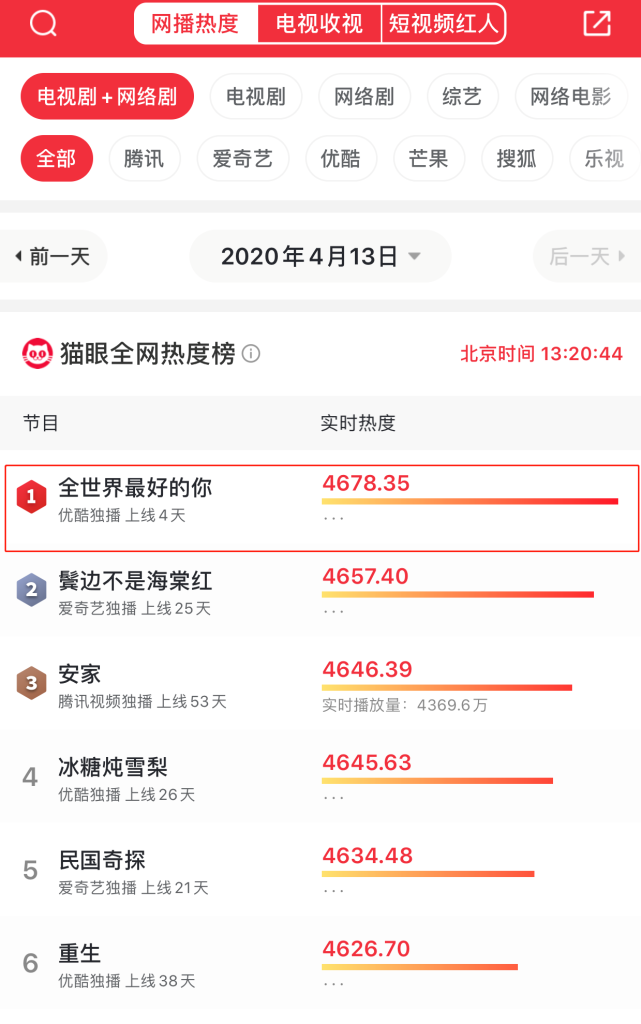The width and height of the screenshot is (641, 1024).
Task: Select the 综艺 category filter
Action: click(462, 97)
